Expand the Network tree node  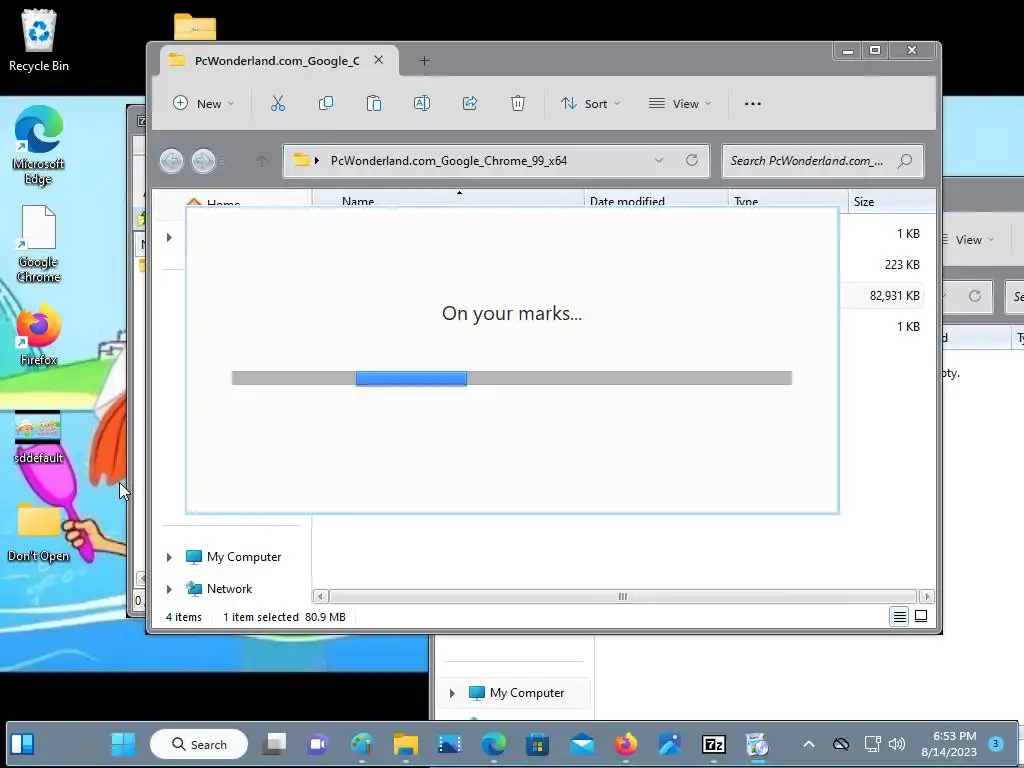pos(169,589)
